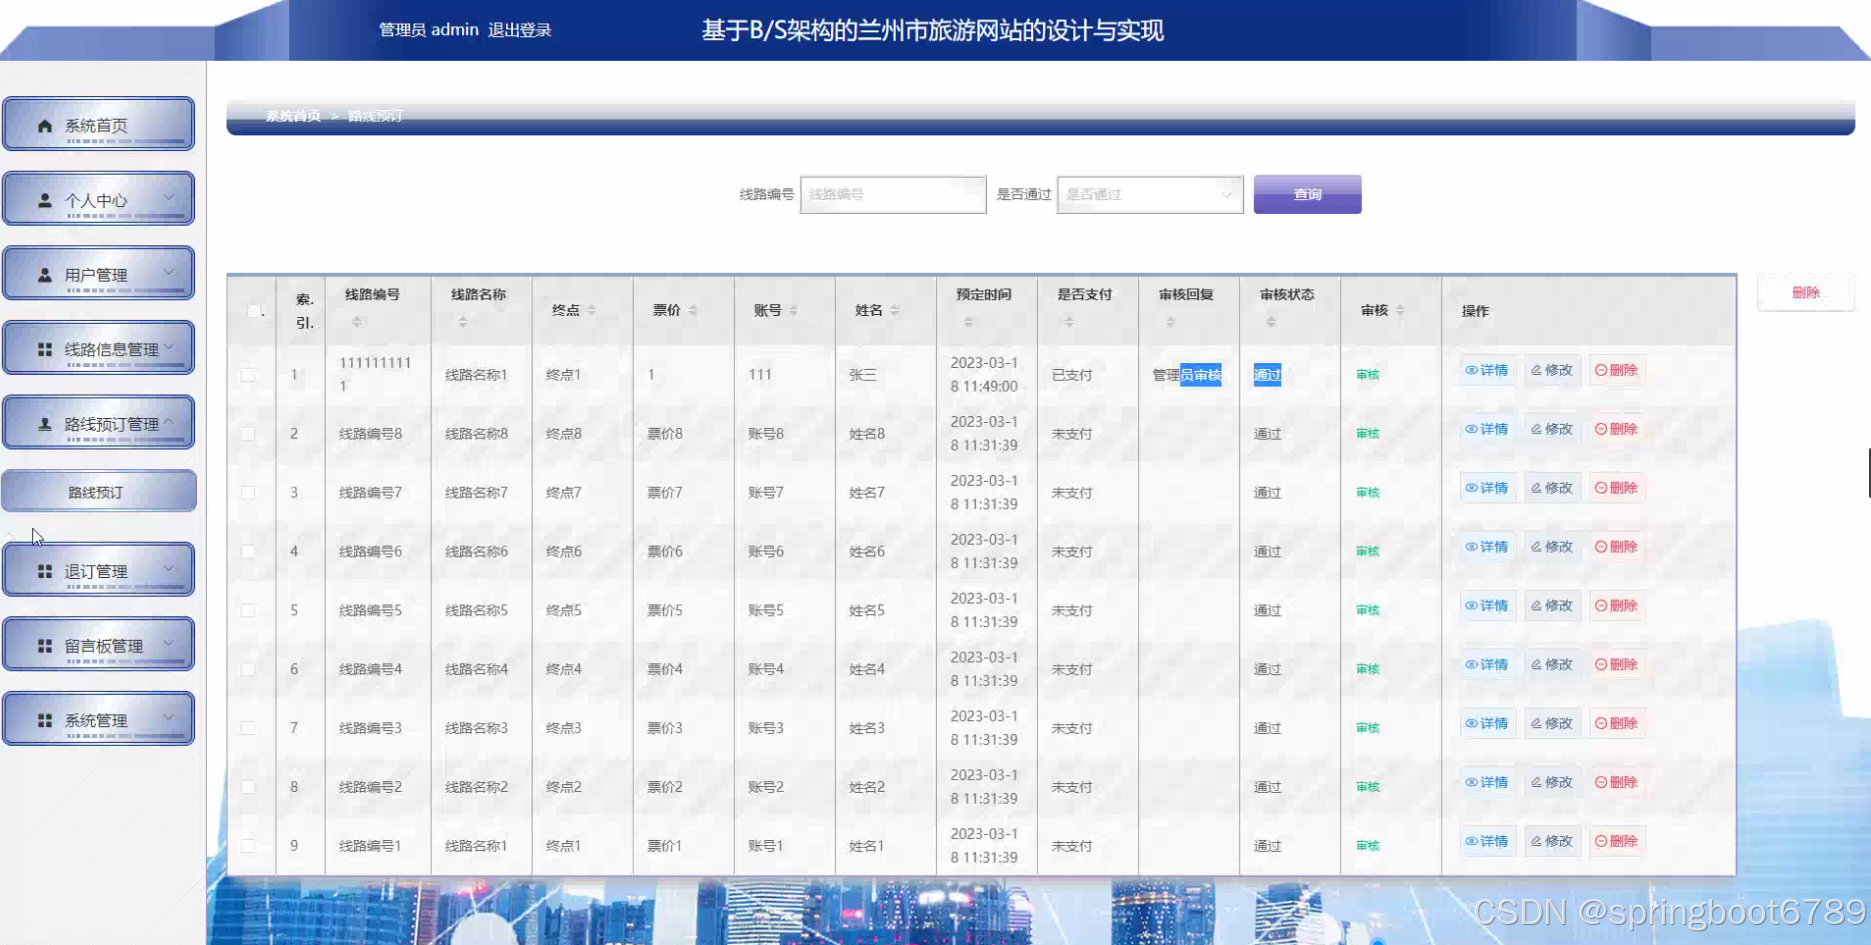Click the grid icon beside 系统管理

pyautogui.click(x=45, y=720)
